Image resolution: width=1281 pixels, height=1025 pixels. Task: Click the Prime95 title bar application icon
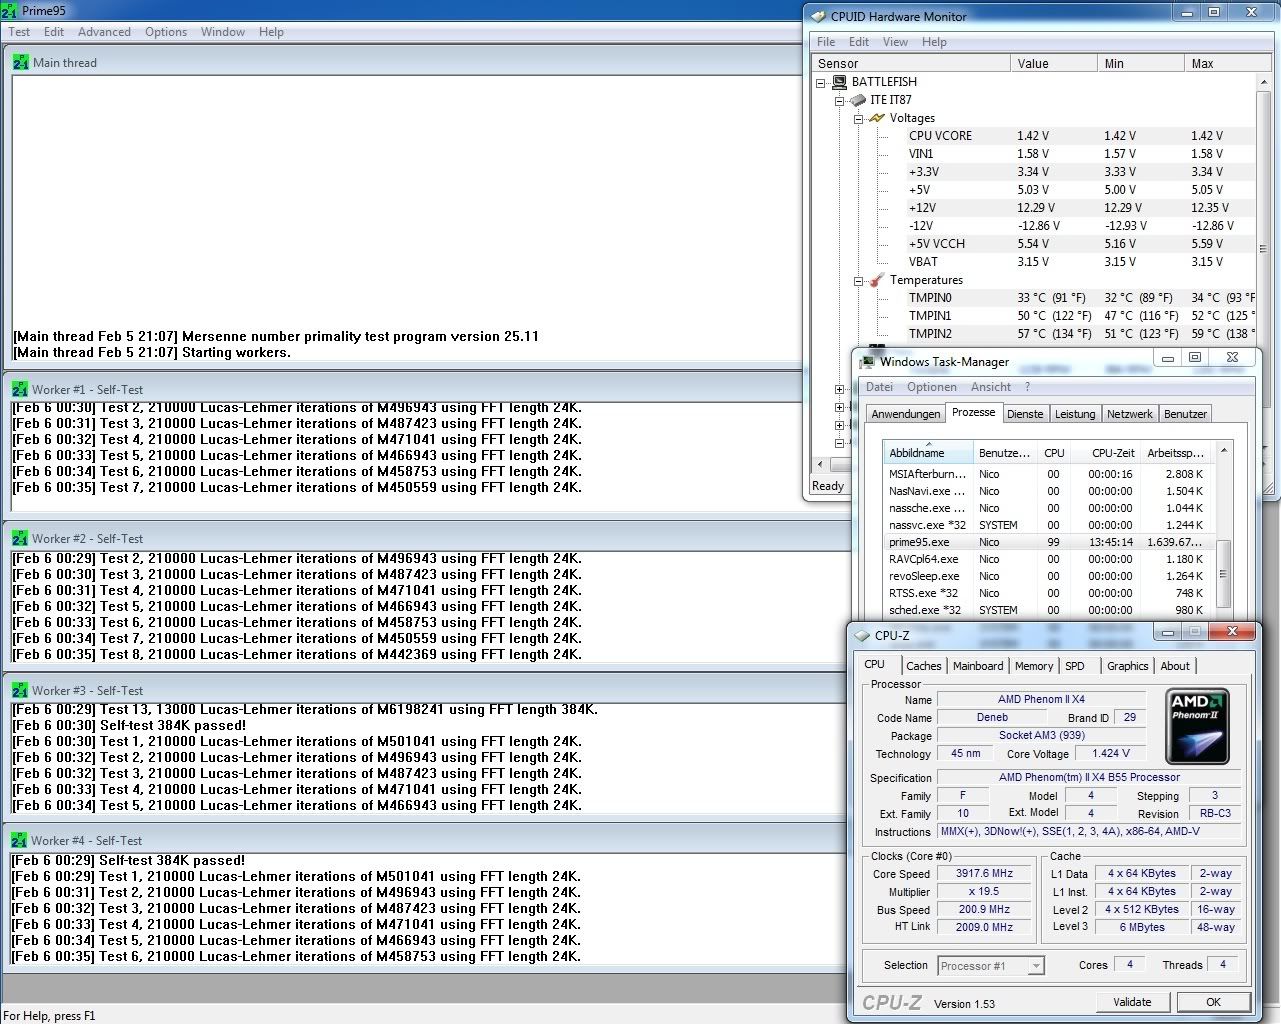pos(9,10)
